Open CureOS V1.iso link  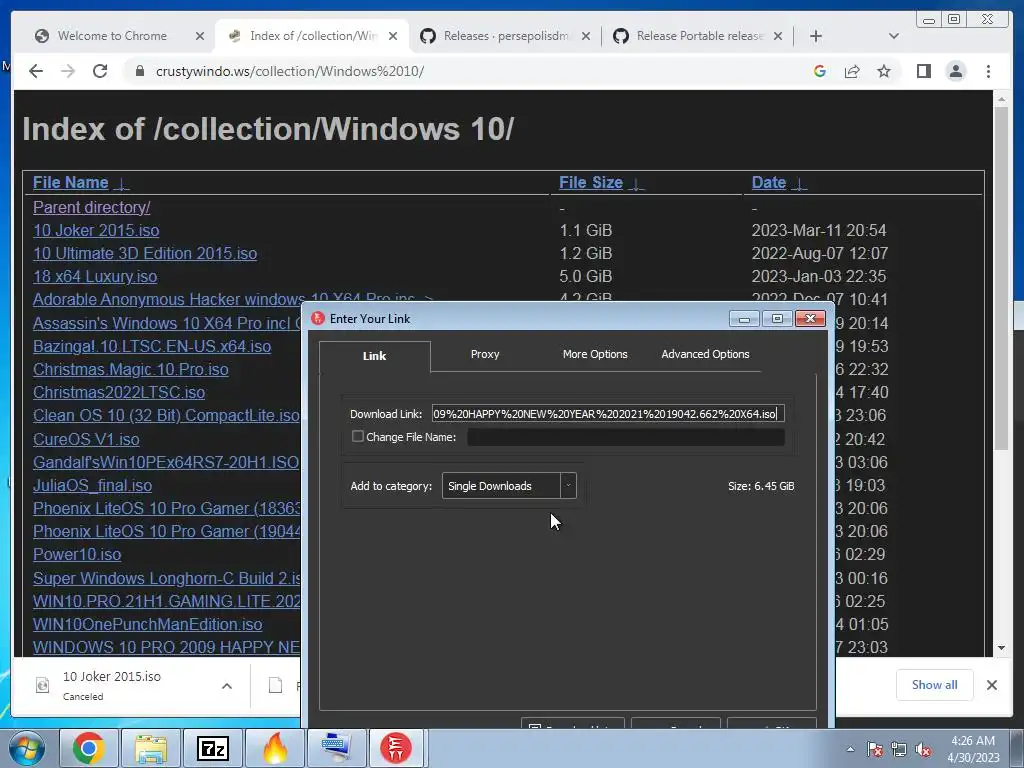tap(86, 439)
